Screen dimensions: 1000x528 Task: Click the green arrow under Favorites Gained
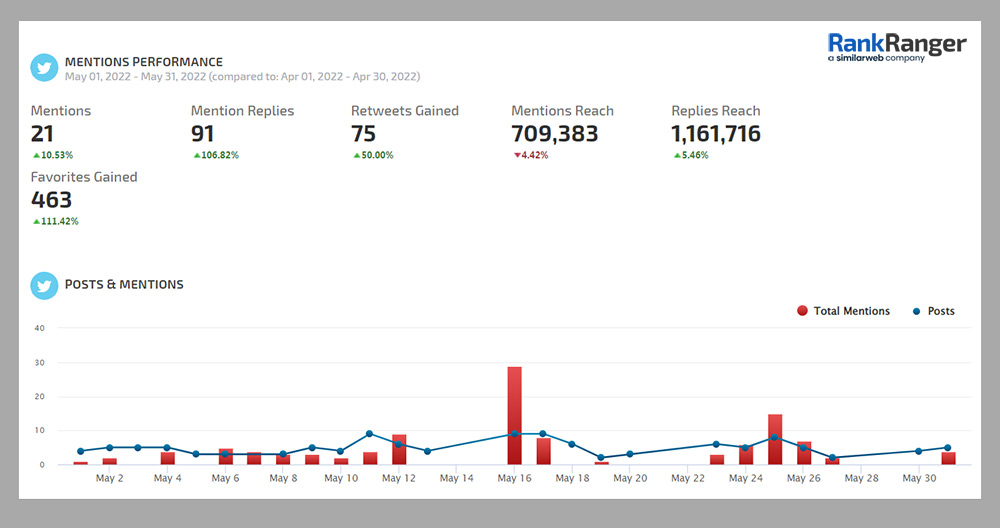36,222
